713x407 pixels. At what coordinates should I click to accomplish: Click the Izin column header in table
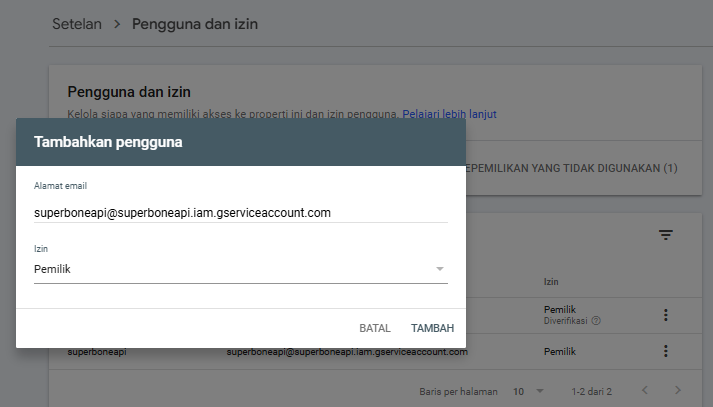coord(551,281)
